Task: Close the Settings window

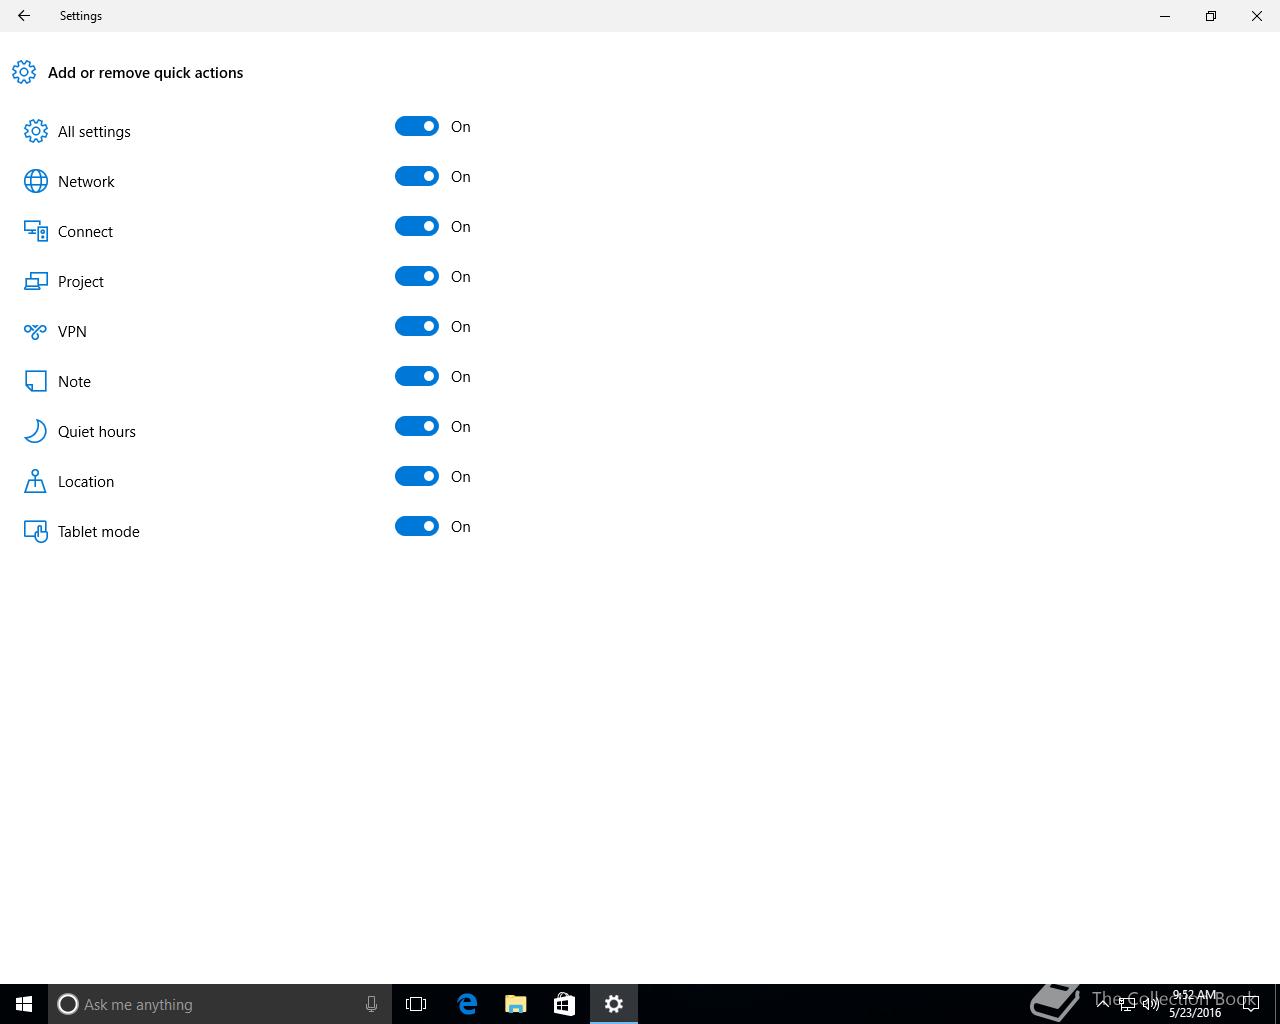Action: (1257, 16)
